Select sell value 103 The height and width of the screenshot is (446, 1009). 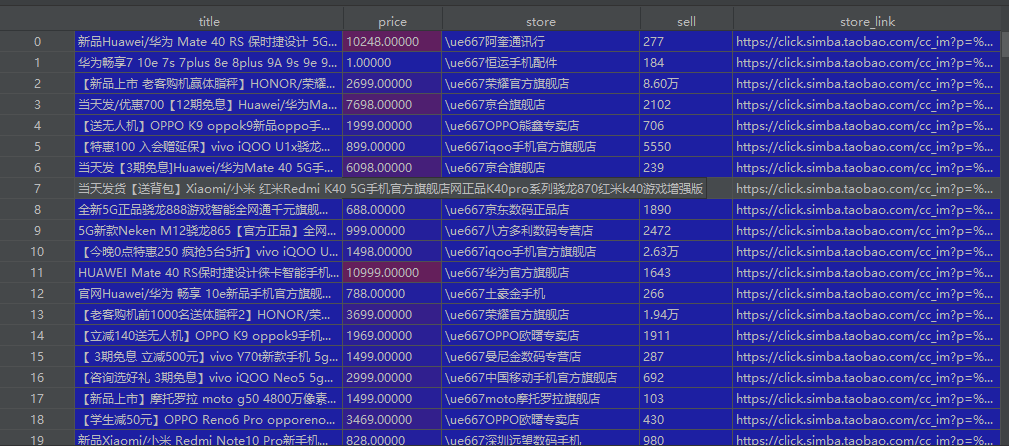(x=687, y=399)
